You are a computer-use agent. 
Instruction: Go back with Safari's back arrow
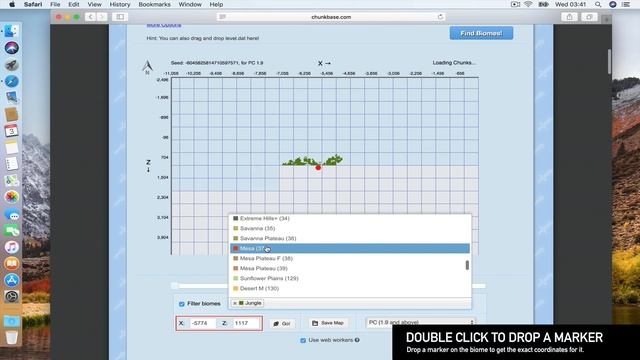click(x=90, y=17)
